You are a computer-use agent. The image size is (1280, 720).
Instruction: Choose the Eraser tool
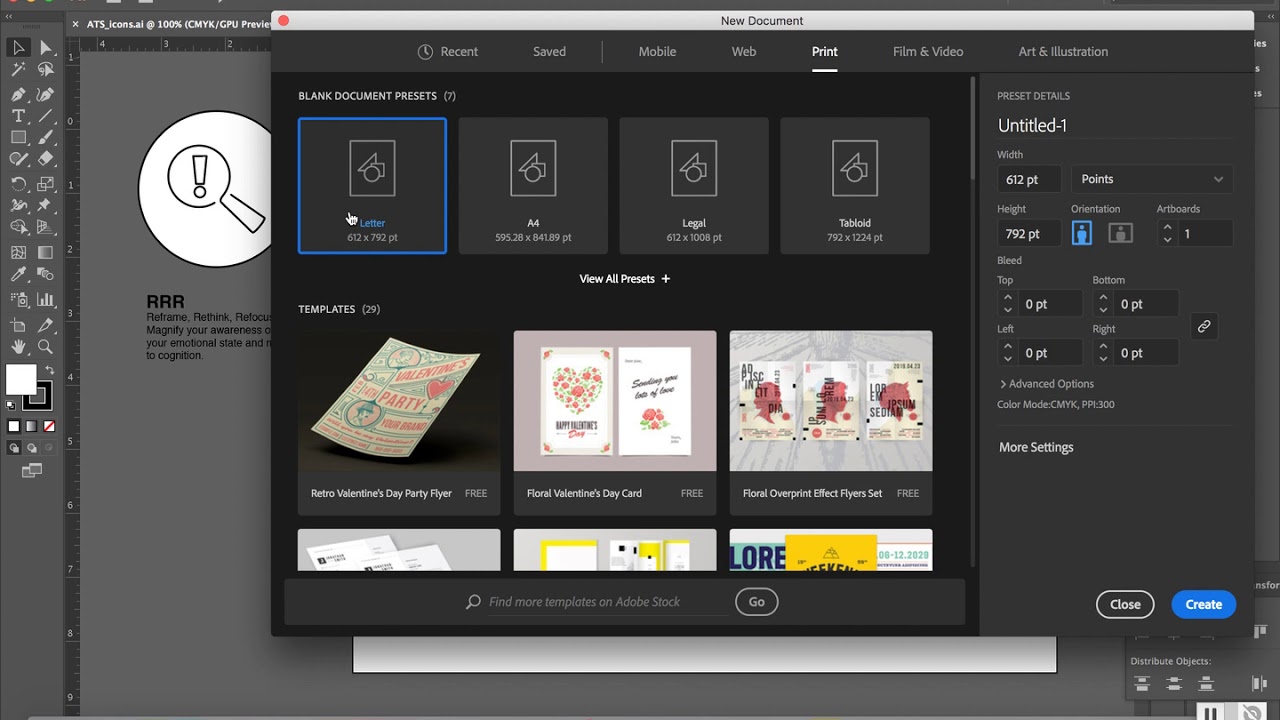tap(46, 159)
